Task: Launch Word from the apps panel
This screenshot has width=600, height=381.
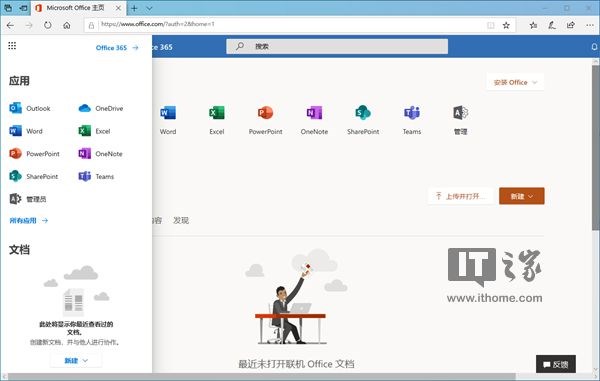Action: tap(26, 131)
